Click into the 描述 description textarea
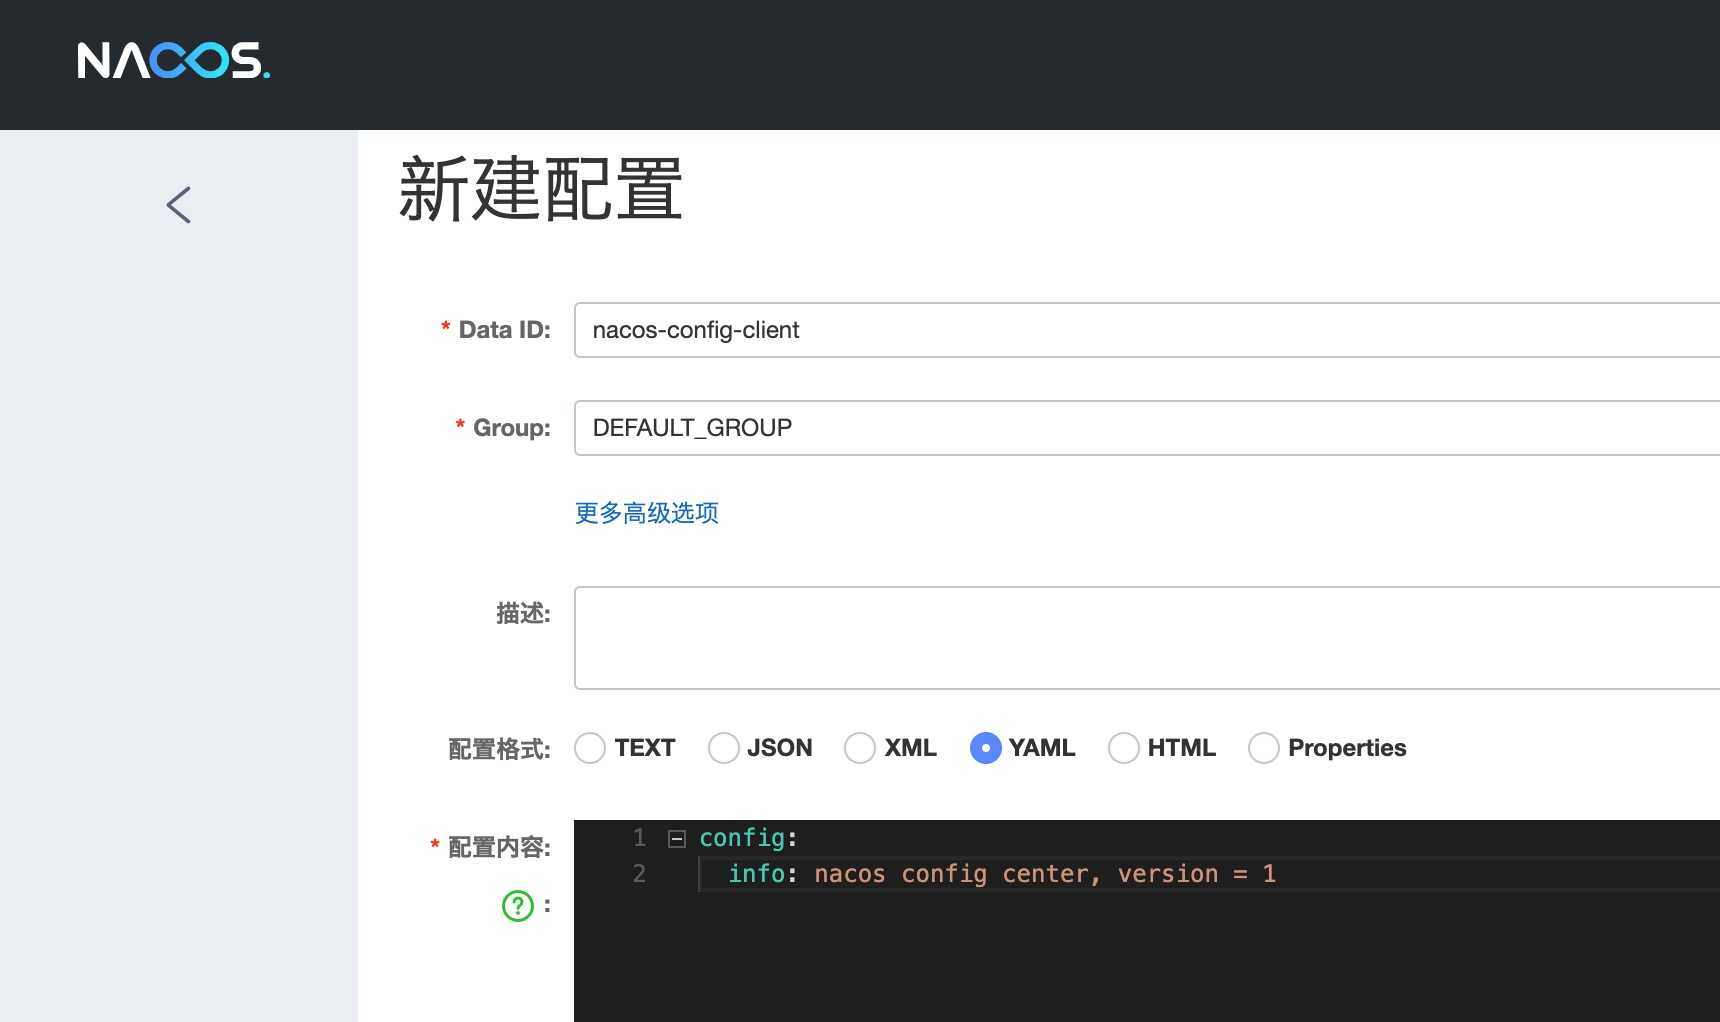The image size is (1720, 1022). pos(1147,638)
